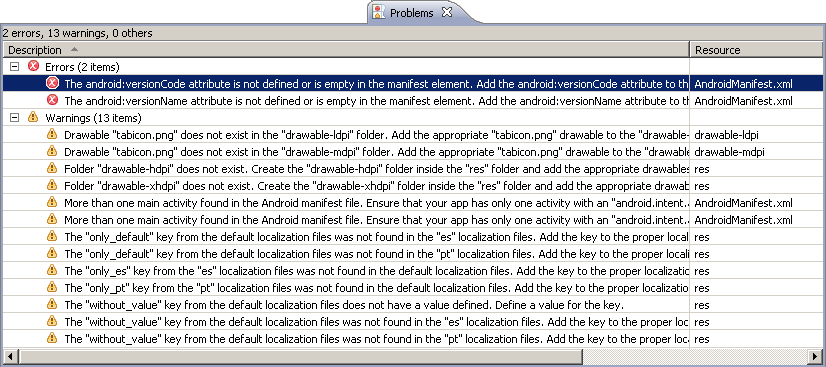Click the horizontal scrollbar right arrow

point(815,356)
